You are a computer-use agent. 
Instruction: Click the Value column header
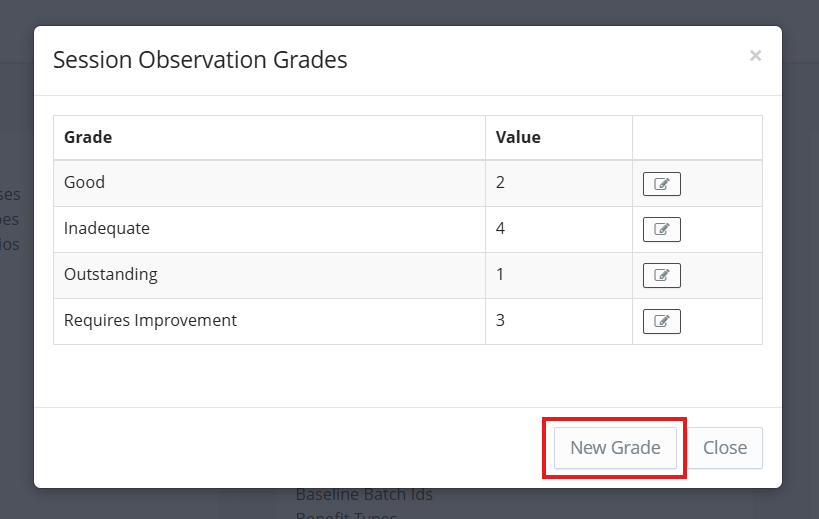[x=518, y=137]
